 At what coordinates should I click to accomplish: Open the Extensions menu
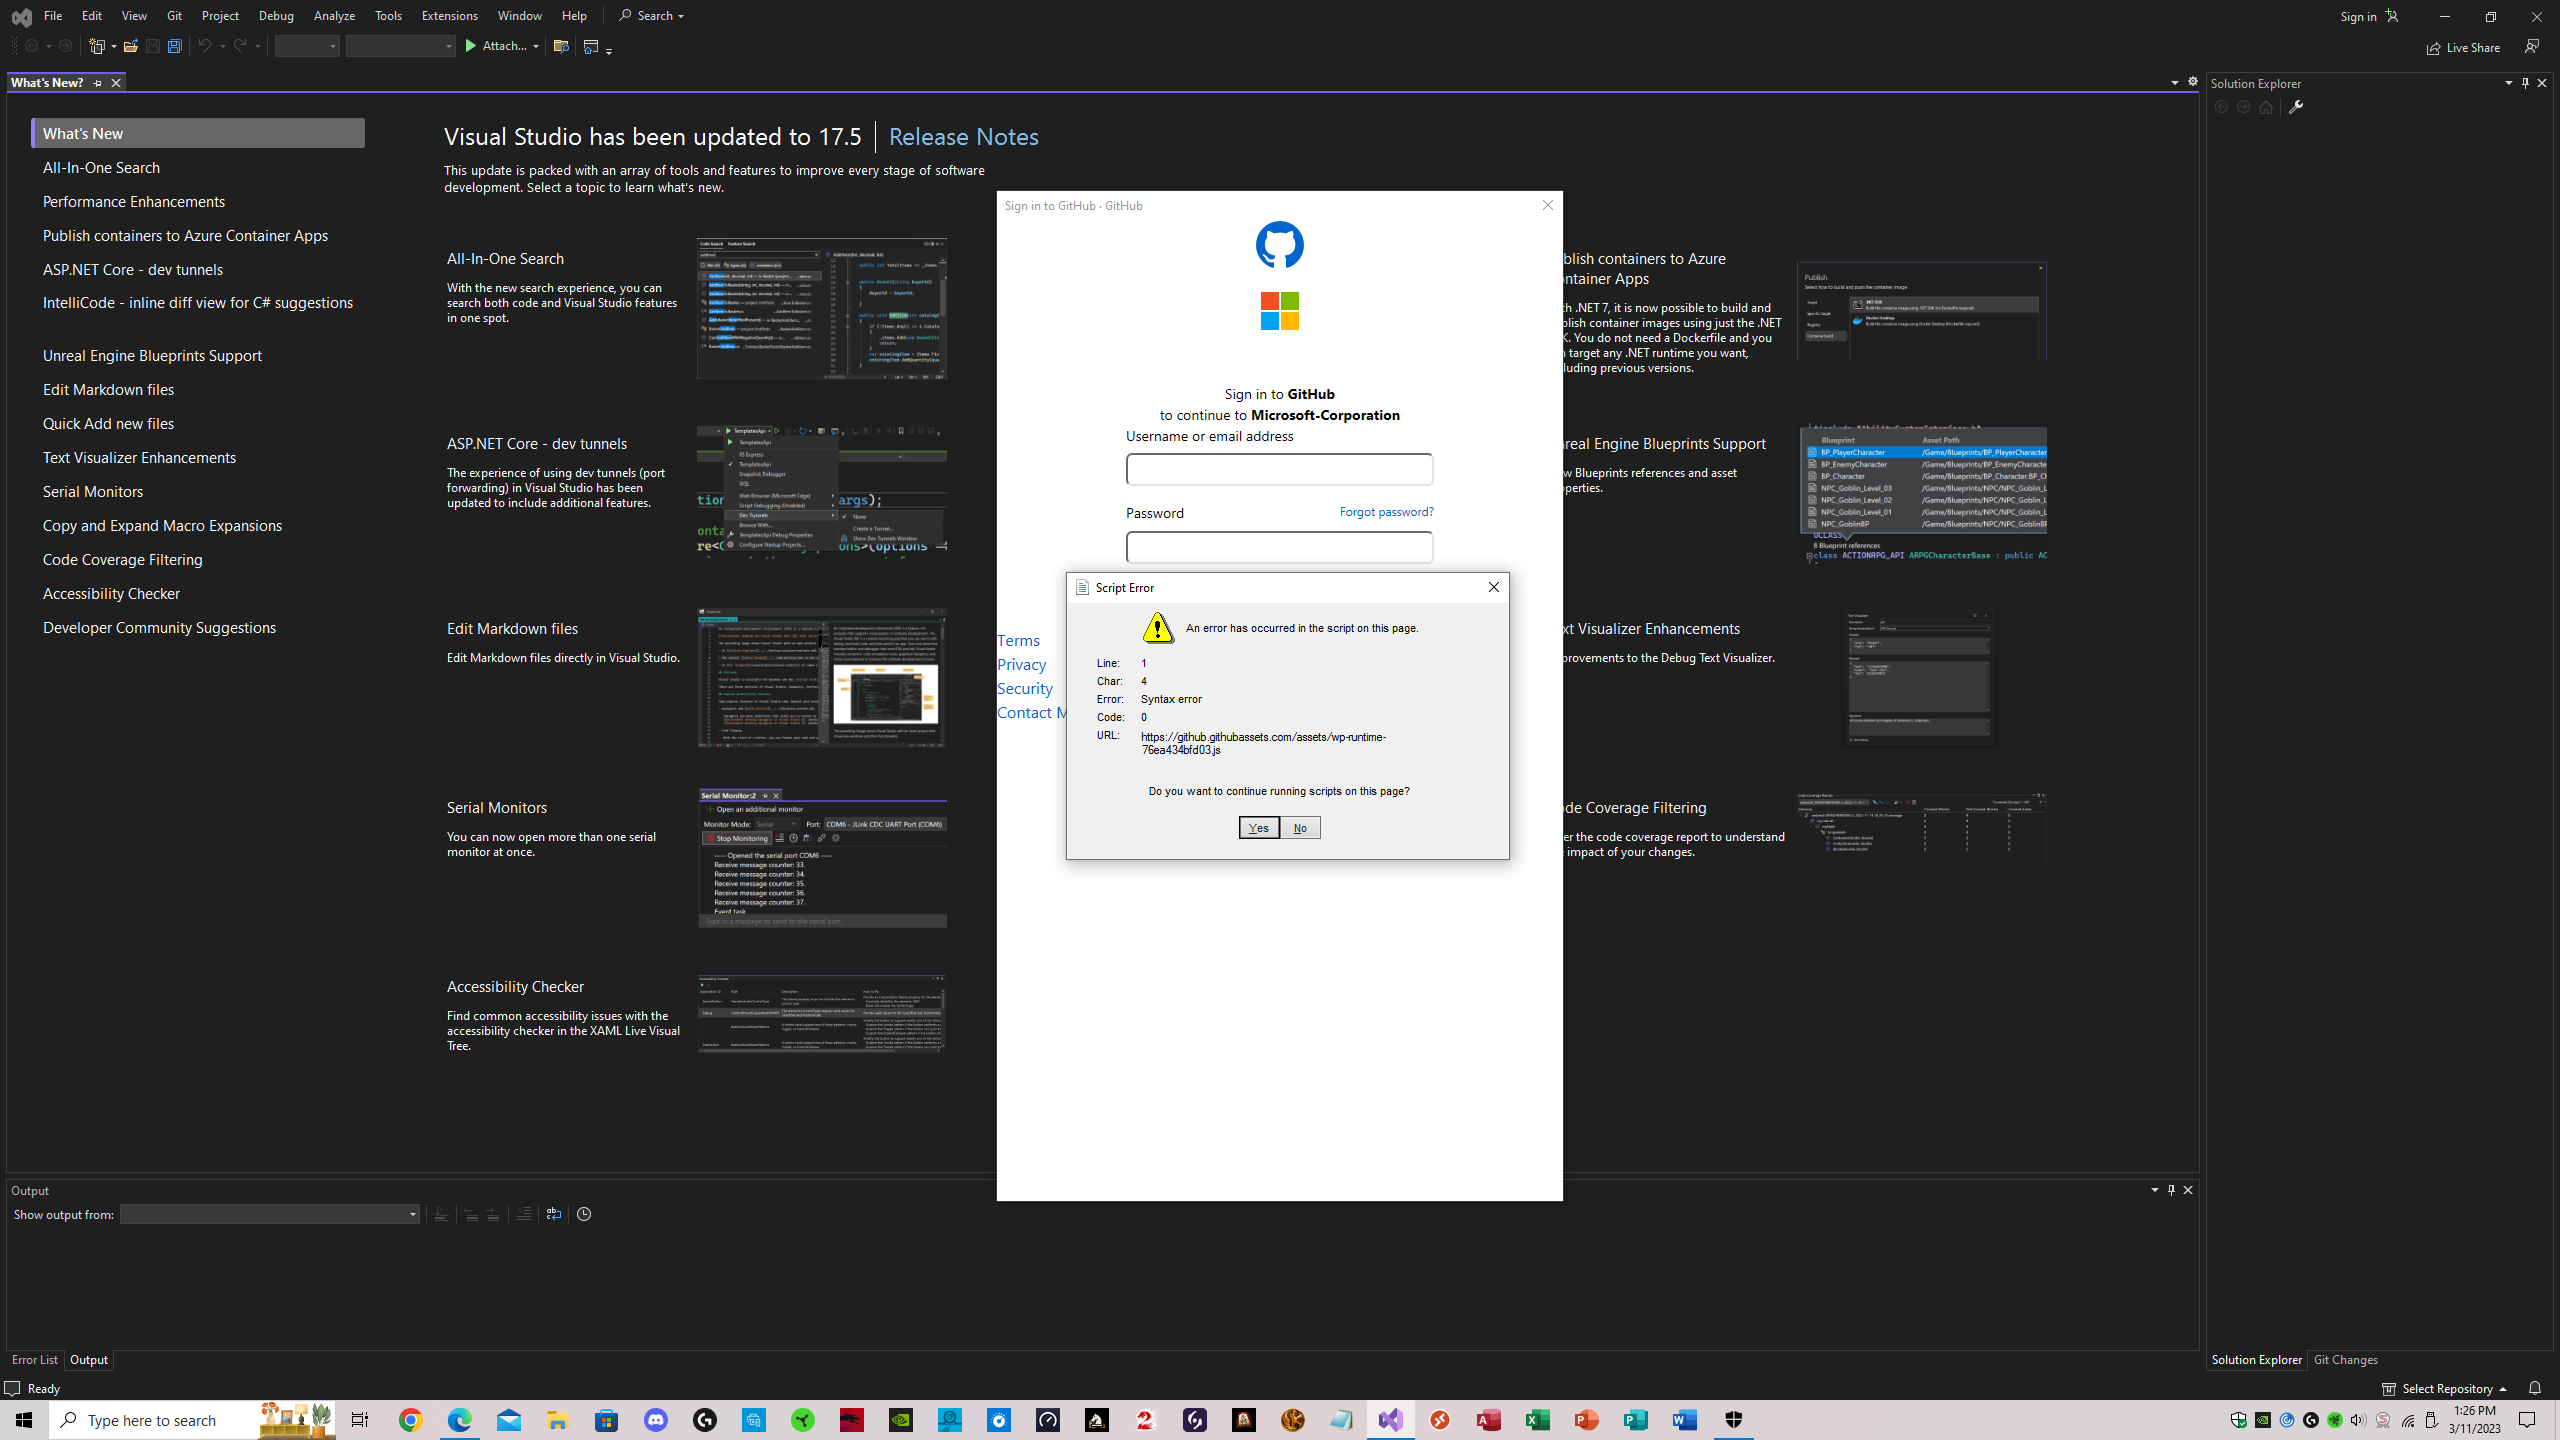(449, 16)
